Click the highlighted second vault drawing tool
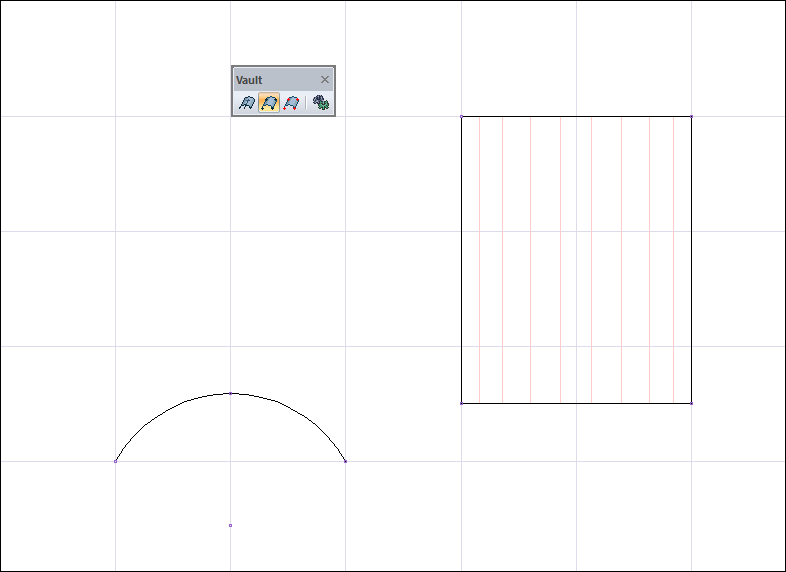 [269, 103]
